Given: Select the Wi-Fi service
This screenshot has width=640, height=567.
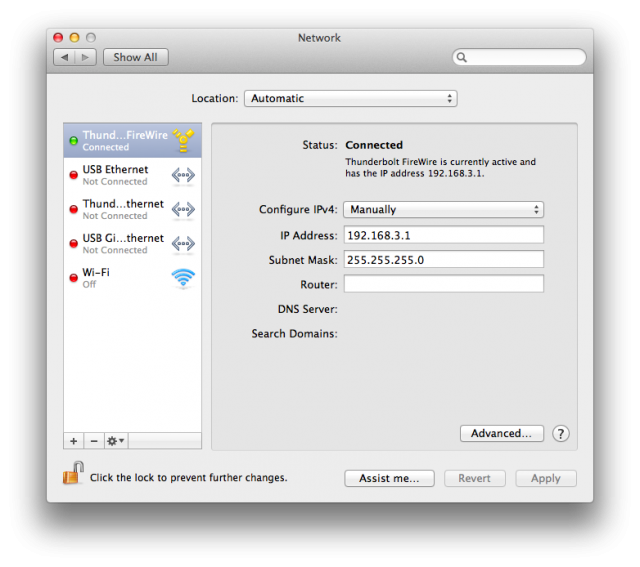Looking at the screenshot, I should coord(132,278).
